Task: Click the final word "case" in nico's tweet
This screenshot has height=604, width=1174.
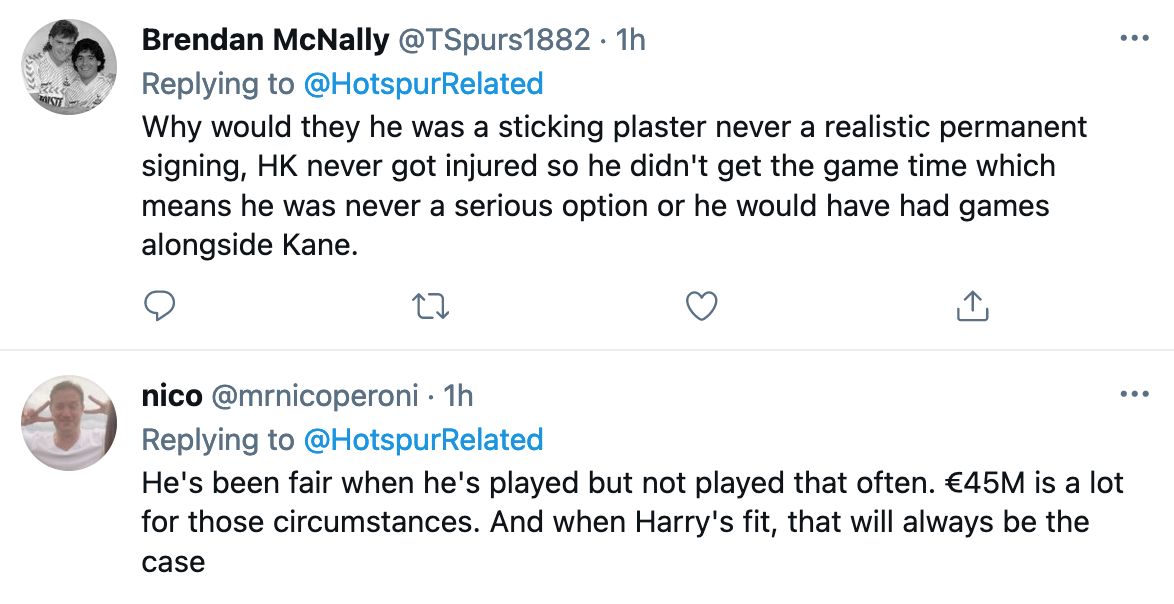Action: 173,561
